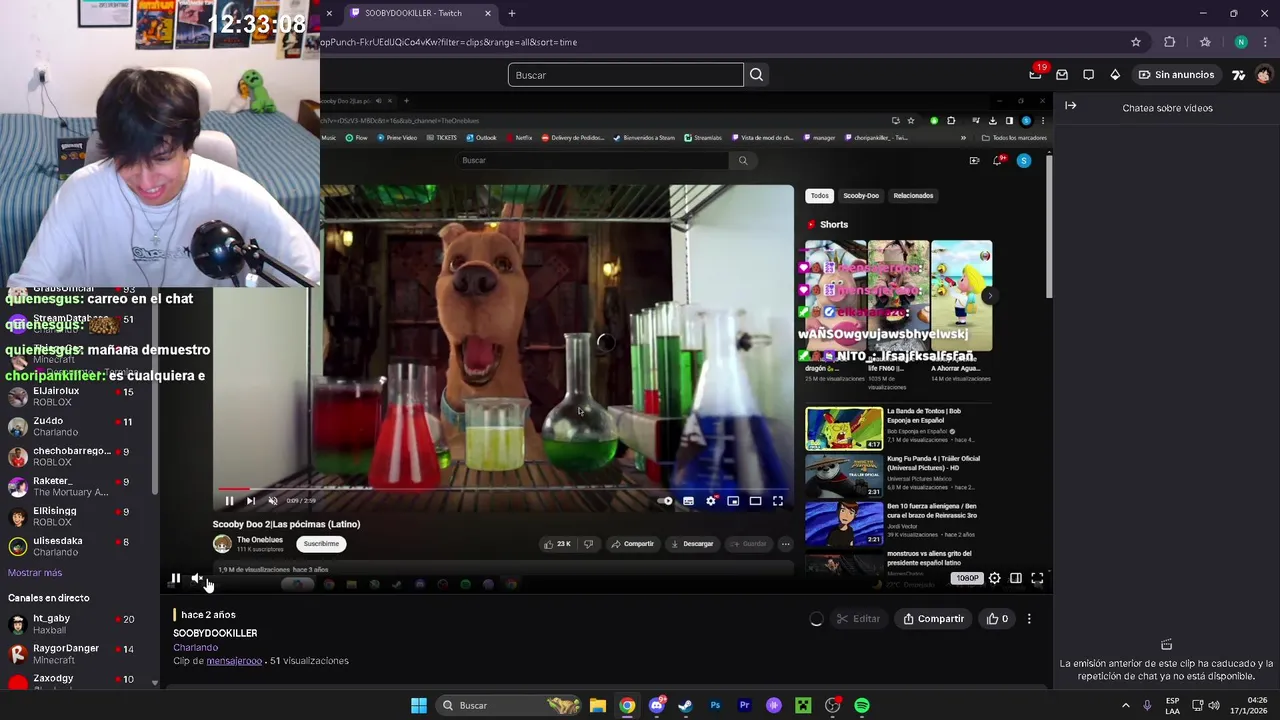Click the SOOBYDOOKILLER clip title text
The width and height of the screenshot is (1280, 720).
215,633
